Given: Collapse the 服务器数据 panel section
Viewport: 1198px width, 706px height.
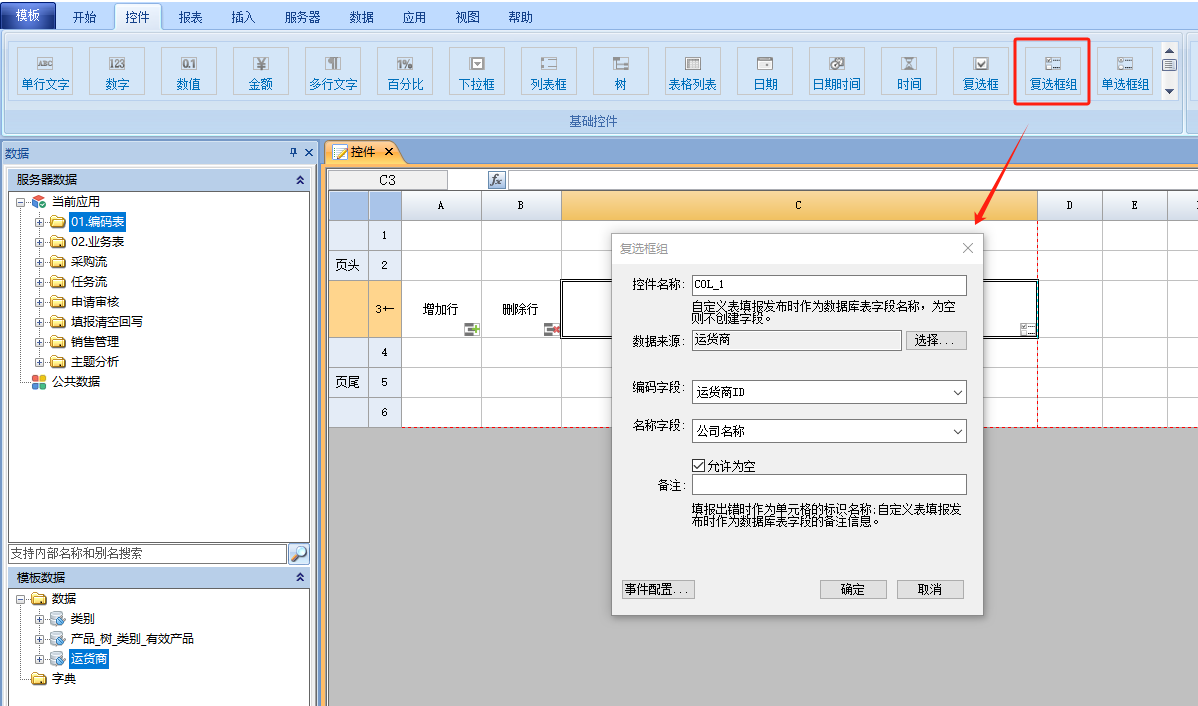Looking at the screenshot, I should click(300, 180).
